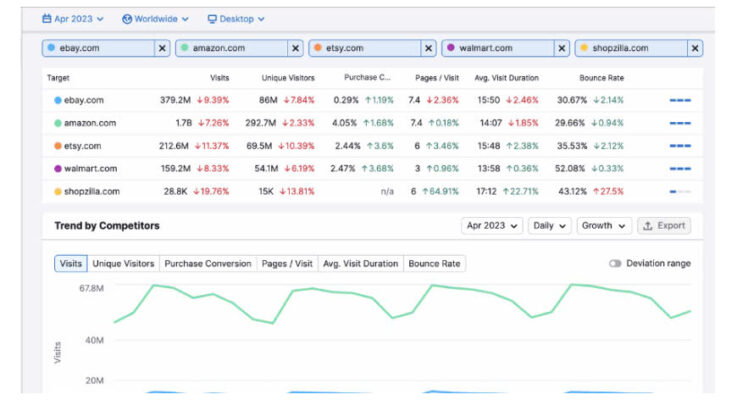Image resolution: width=748 pixels, height=400 pixels.
Task: Open amazon.com row in the table
Action: (x=372, y=123)
